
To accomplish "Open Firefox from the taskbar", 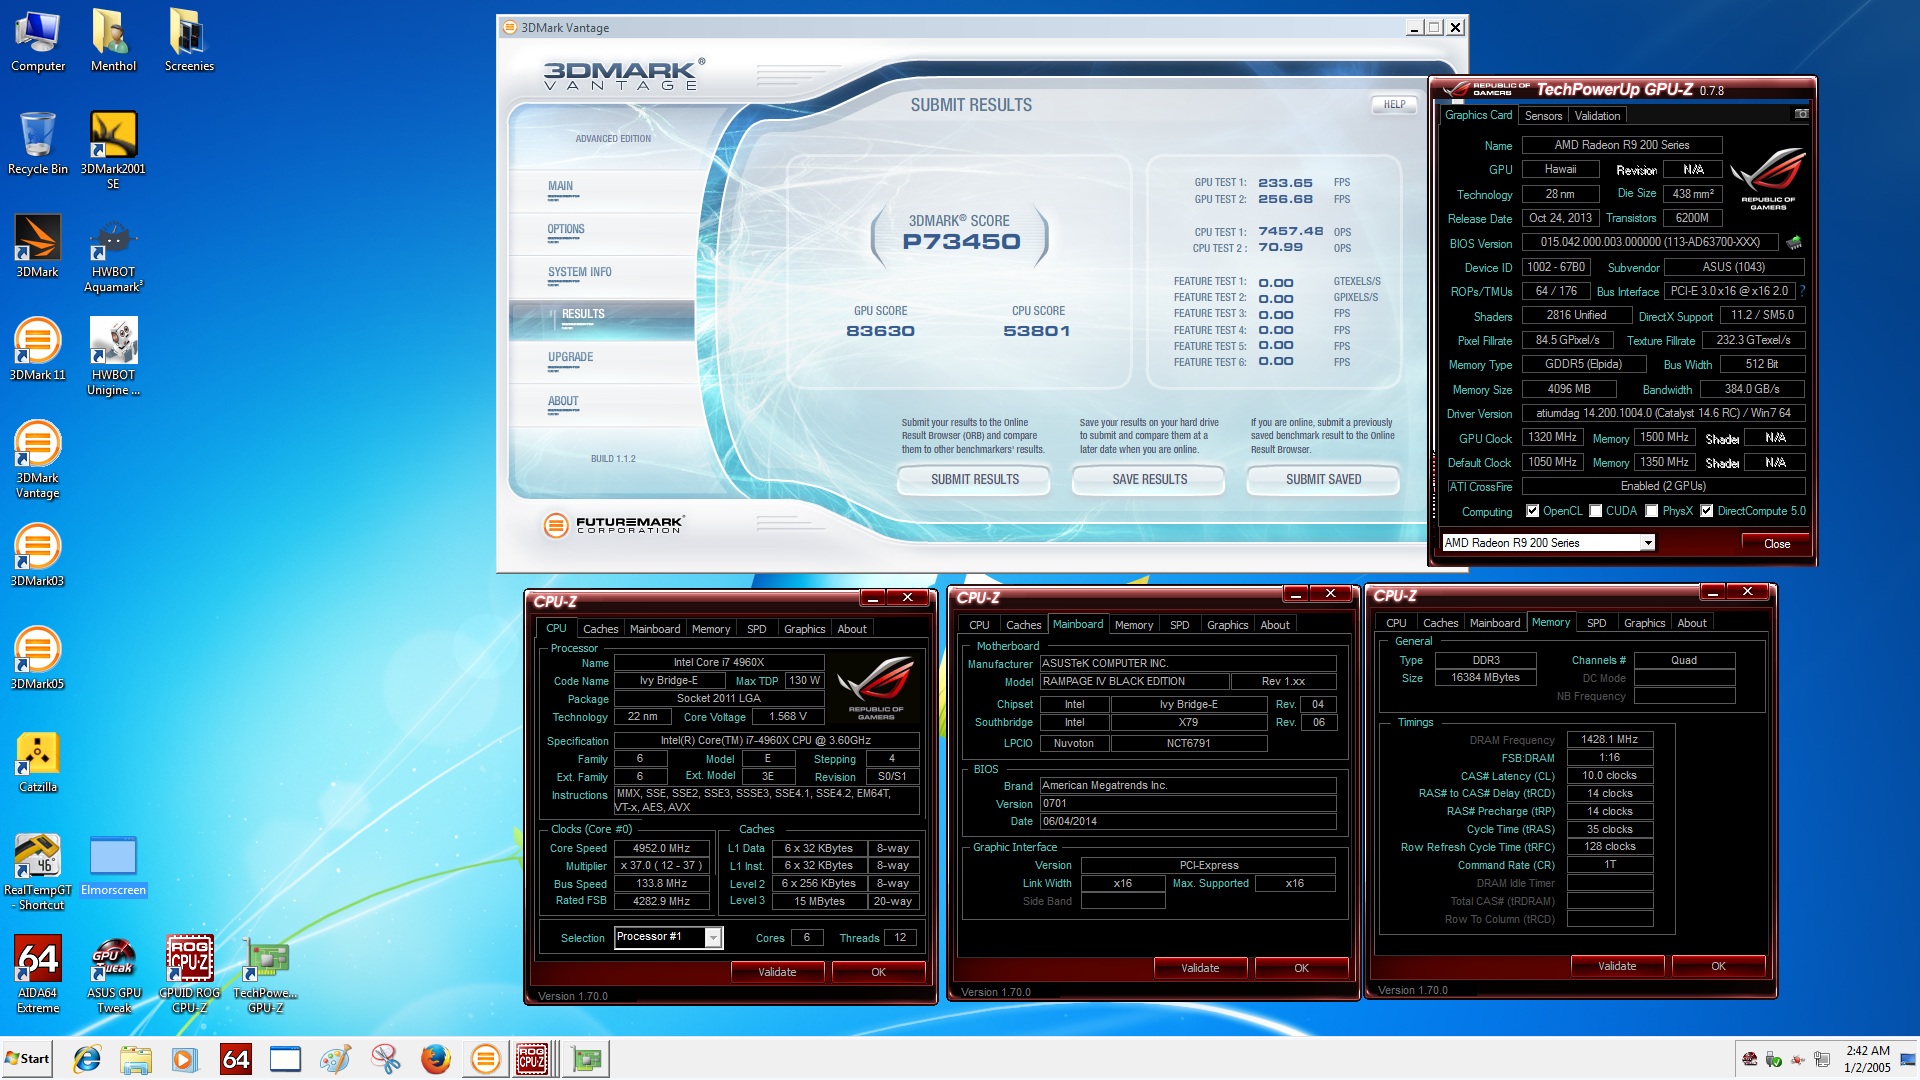I will (435, 1059).
